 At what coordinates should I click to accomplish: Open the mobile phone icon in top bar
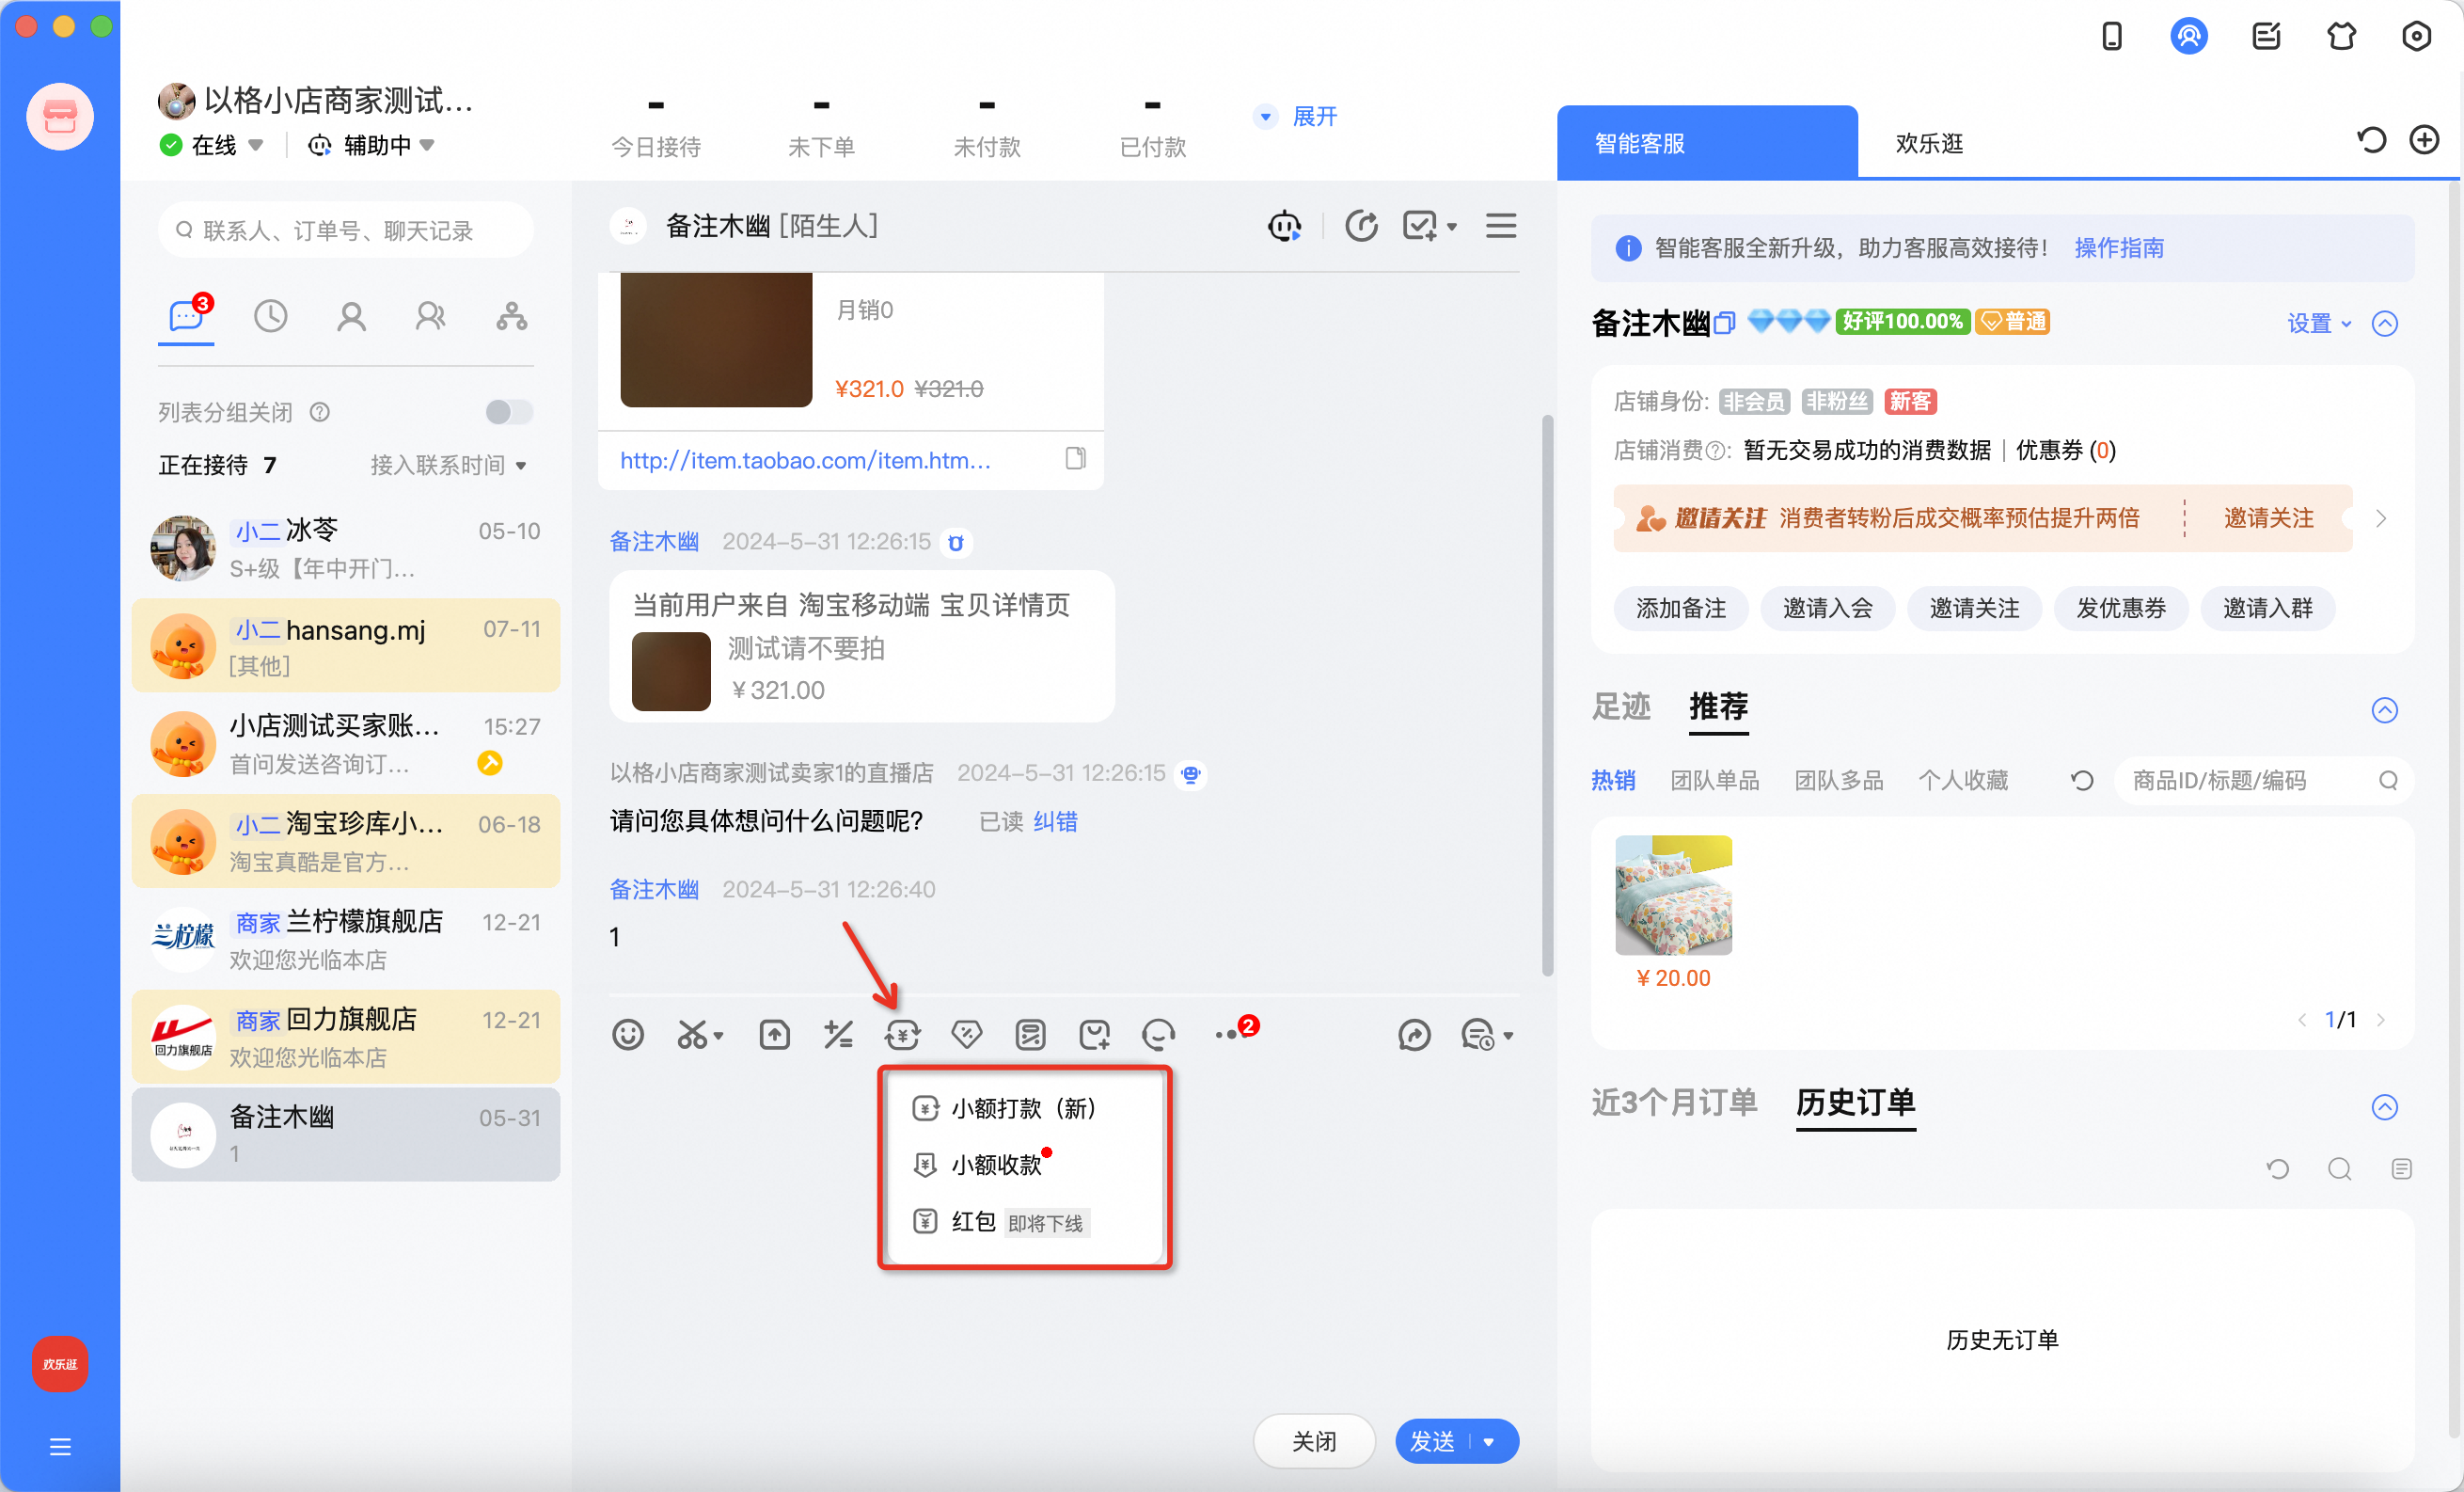click(2111, 37)
